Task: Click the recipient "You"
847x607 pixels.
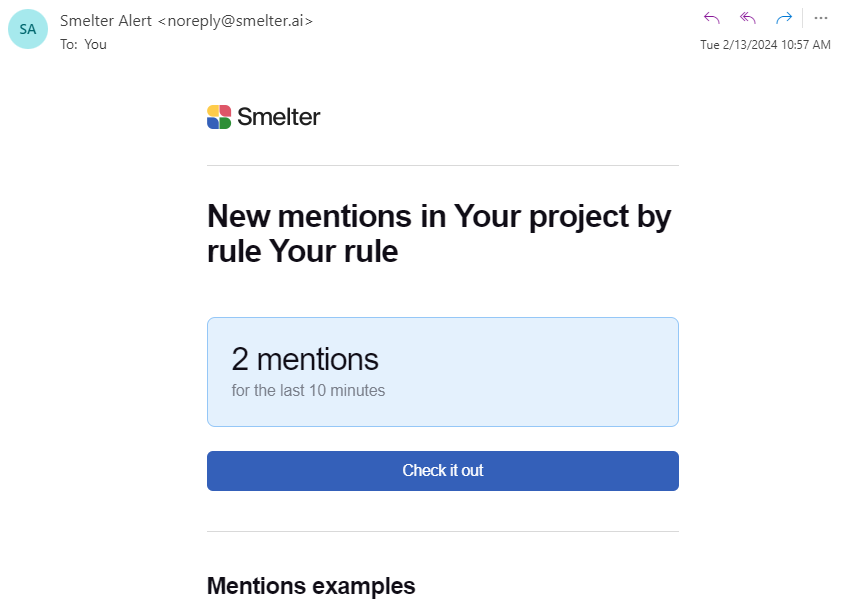Action: coord(95,44)
